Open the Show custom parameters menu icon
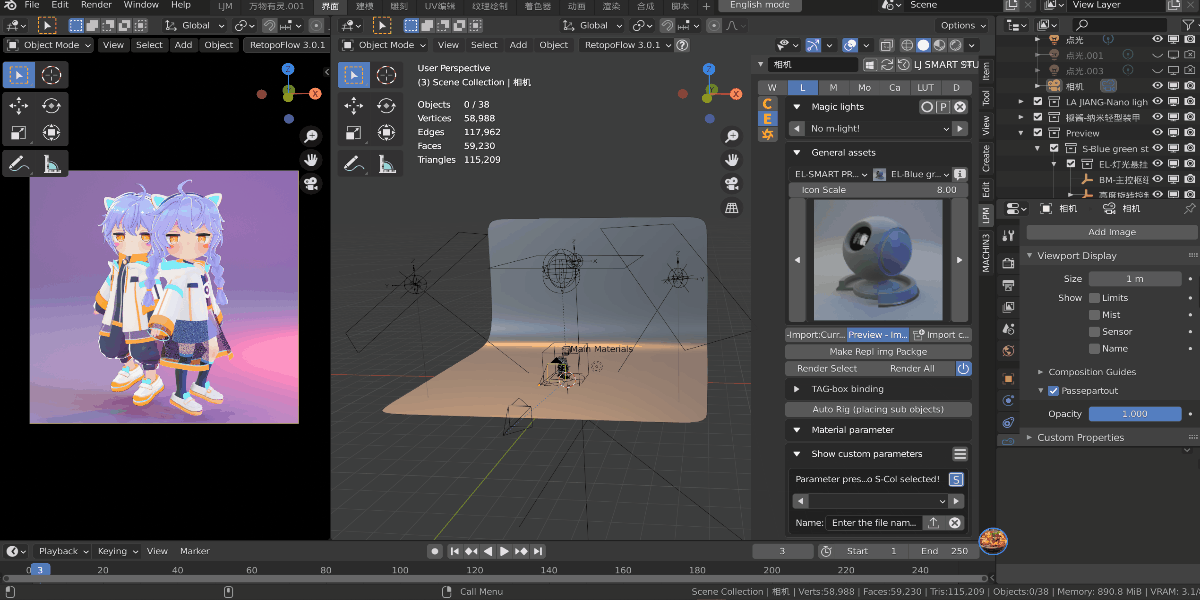 [960, 454]
